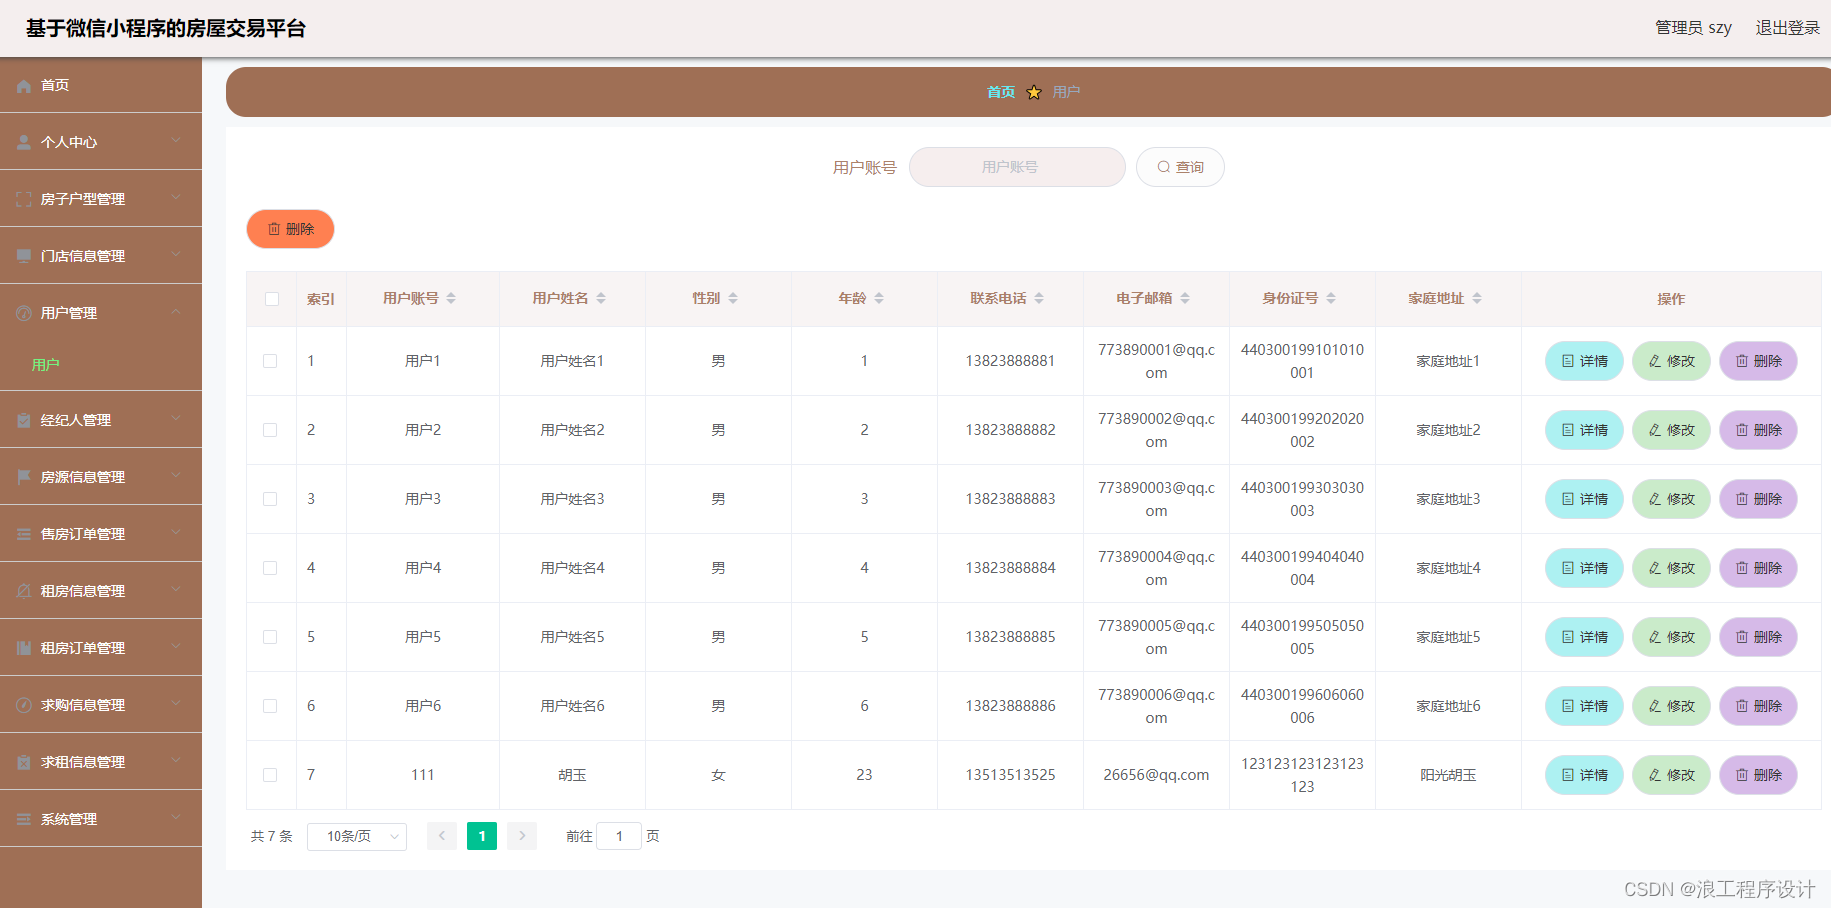Open 首页 in the sidebar
Screen dimensions: 1831x908
tap(101, 85)
